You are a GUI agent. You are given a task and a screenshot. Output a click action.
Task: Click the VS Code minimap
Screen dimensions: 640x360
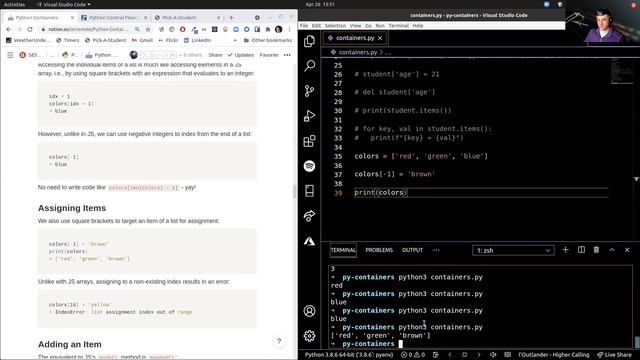pos(622,71)
